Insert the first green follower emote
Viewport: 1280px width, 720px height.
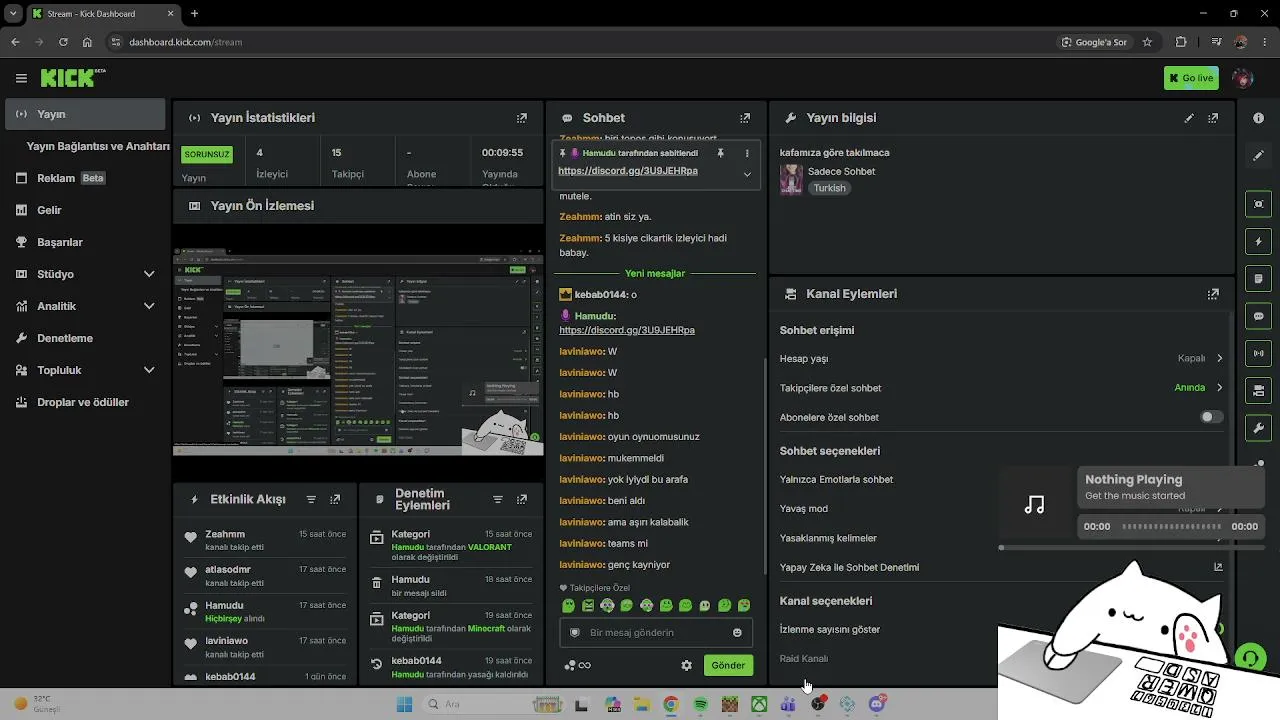pos(568,606)
